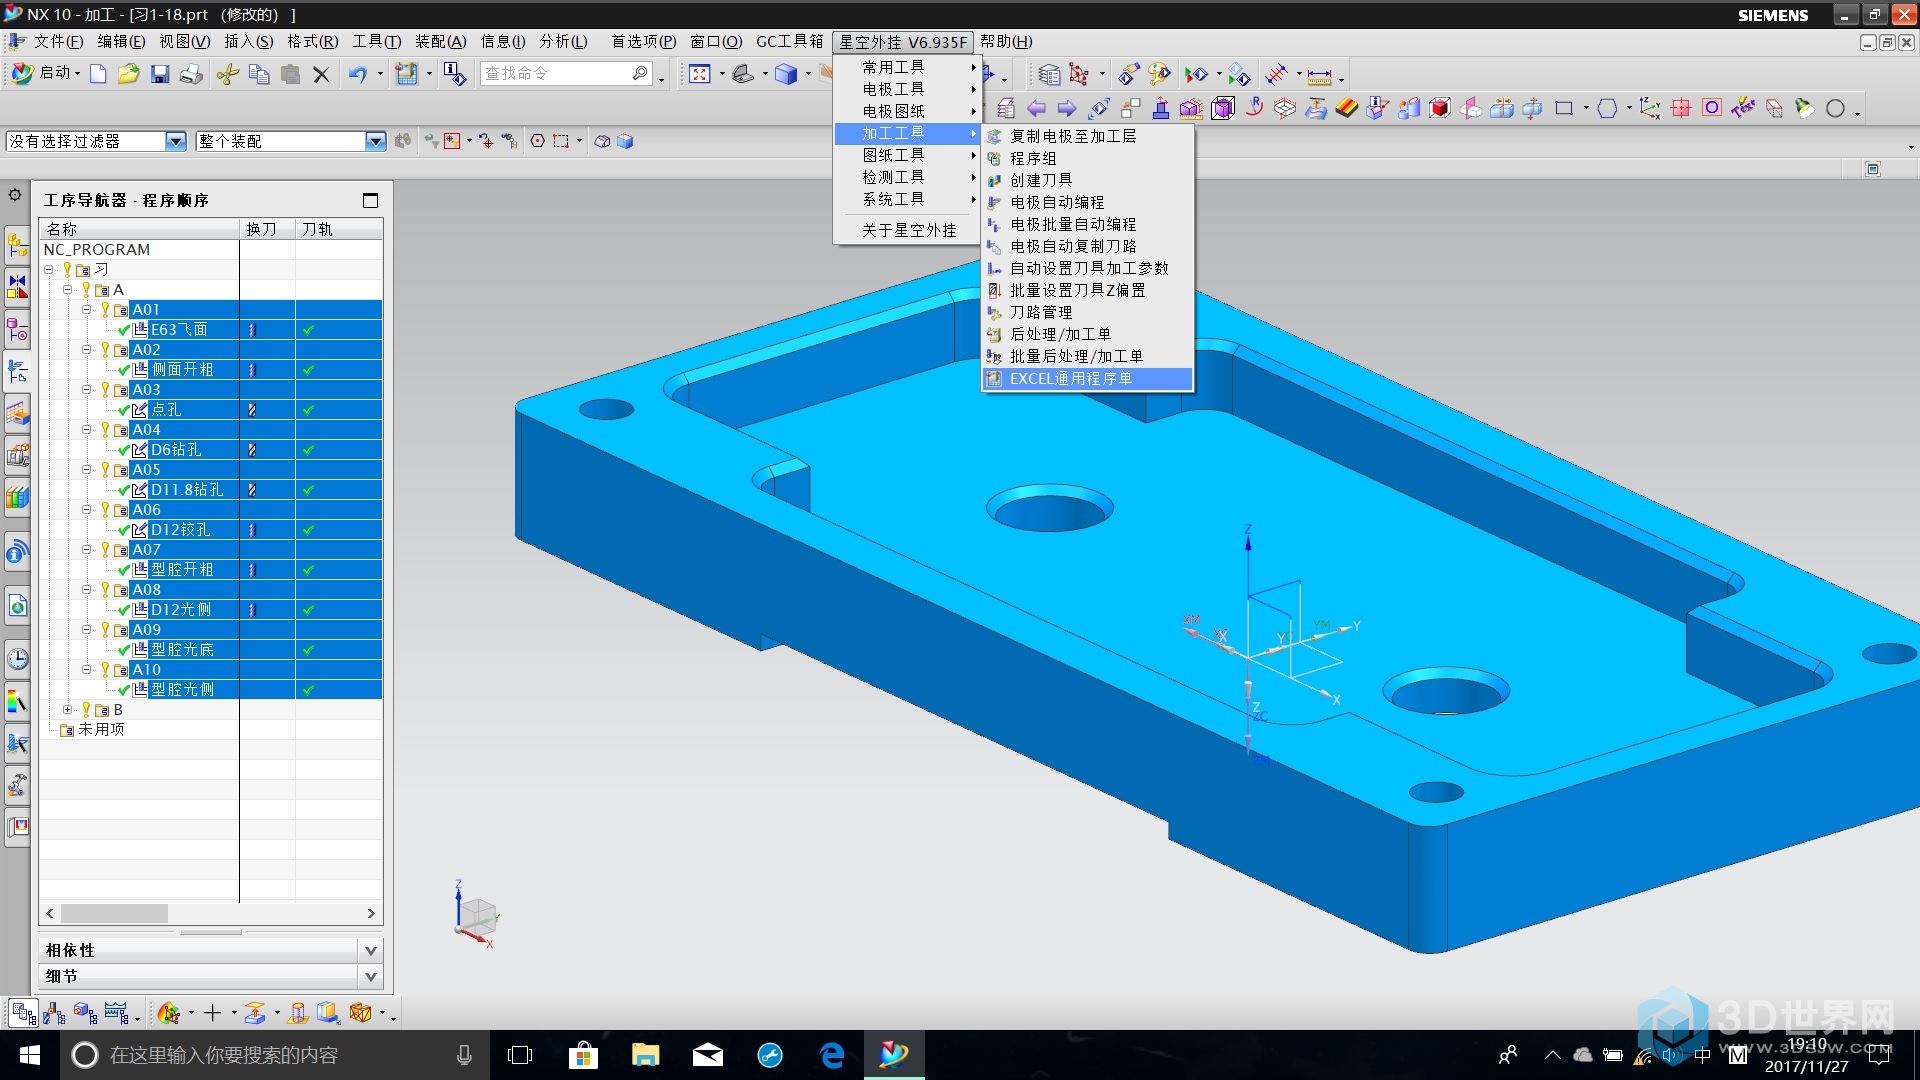The width and height of the screenshot is (1920, 1080).
Task: Open the Operation Navigator sidebar tab
Action: (x=17, y=371)
